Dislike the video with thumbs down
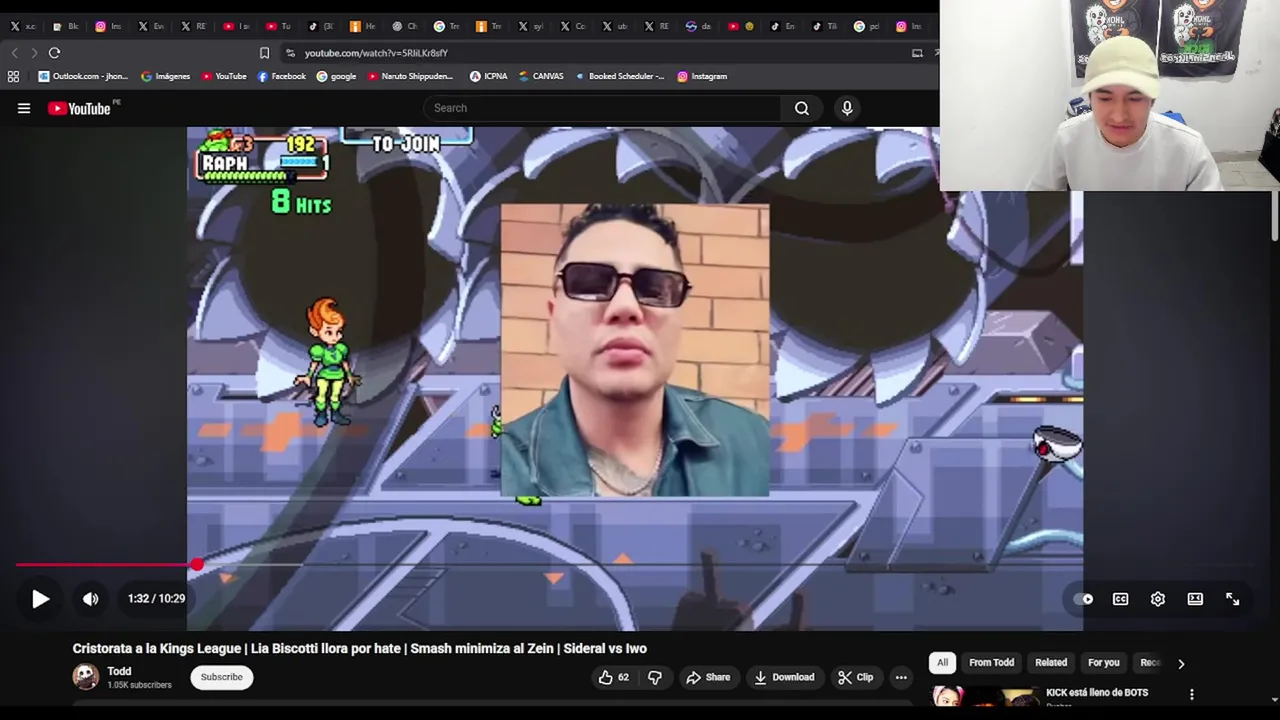Image resolution: width=1280 pixels, height=720 pixels. [x=655, y=677]
